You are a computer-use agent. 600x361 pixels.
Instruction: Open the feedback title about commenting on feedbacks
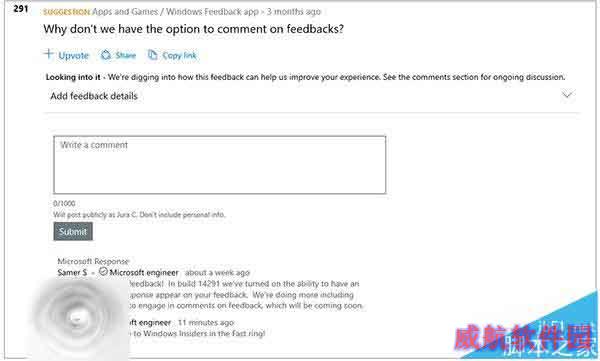[x=193, y=29]
